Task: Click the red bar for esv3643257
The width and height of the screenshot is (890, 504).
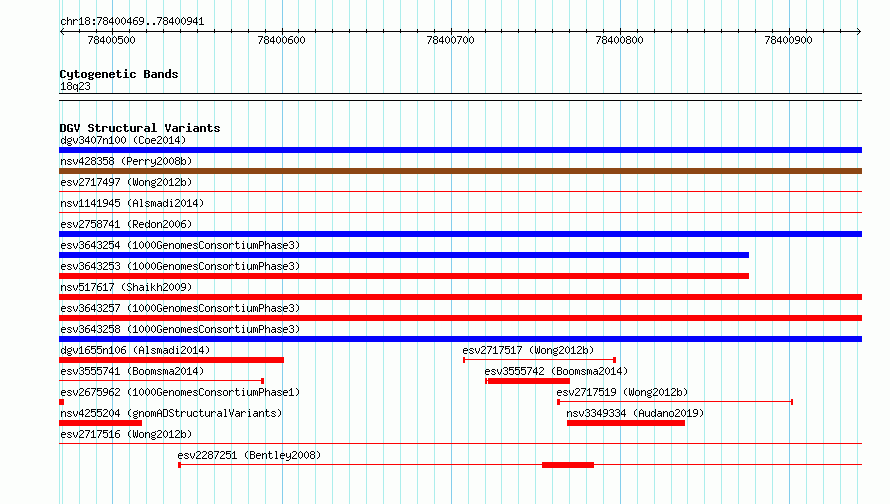Action: pyautogui.click(x=460, y=318)
